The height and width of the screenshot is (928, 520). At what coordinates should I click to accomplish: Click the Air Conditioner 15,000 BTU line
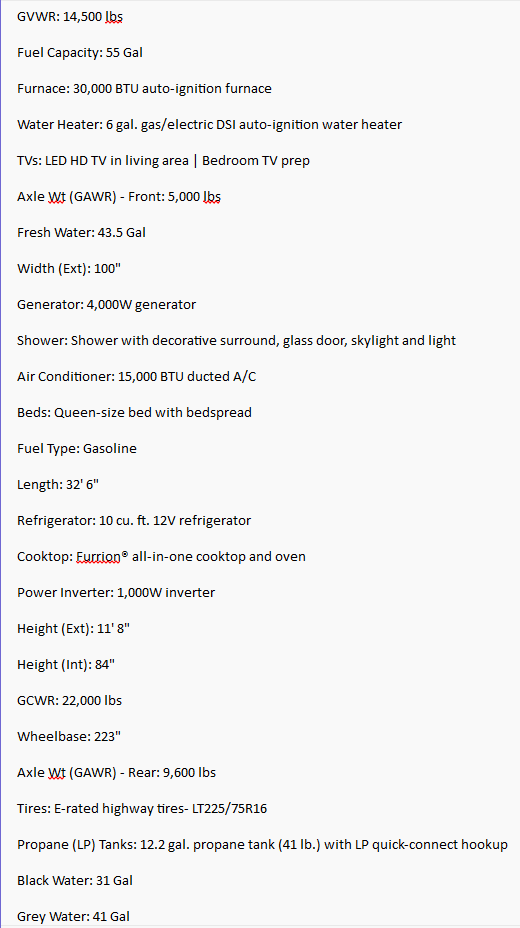coord(137,377)
